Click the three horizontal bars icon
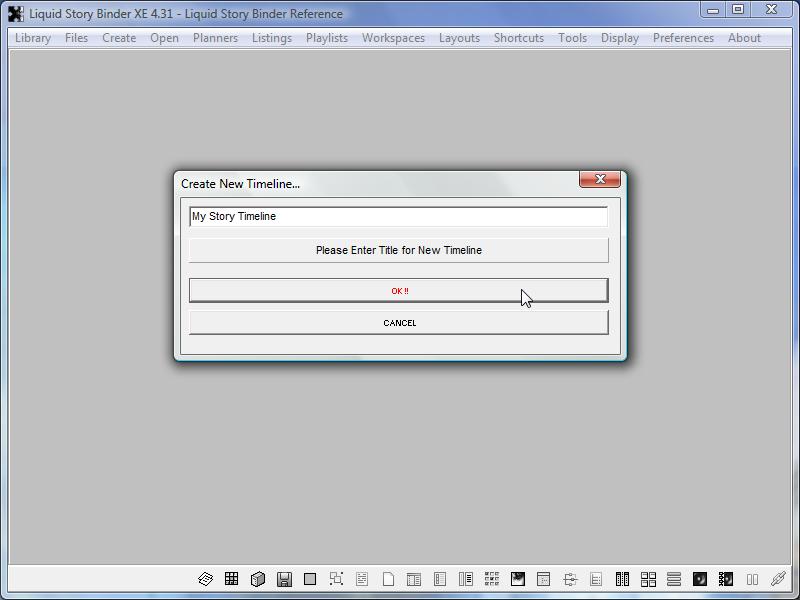800x600 pixels. (674, 579)
